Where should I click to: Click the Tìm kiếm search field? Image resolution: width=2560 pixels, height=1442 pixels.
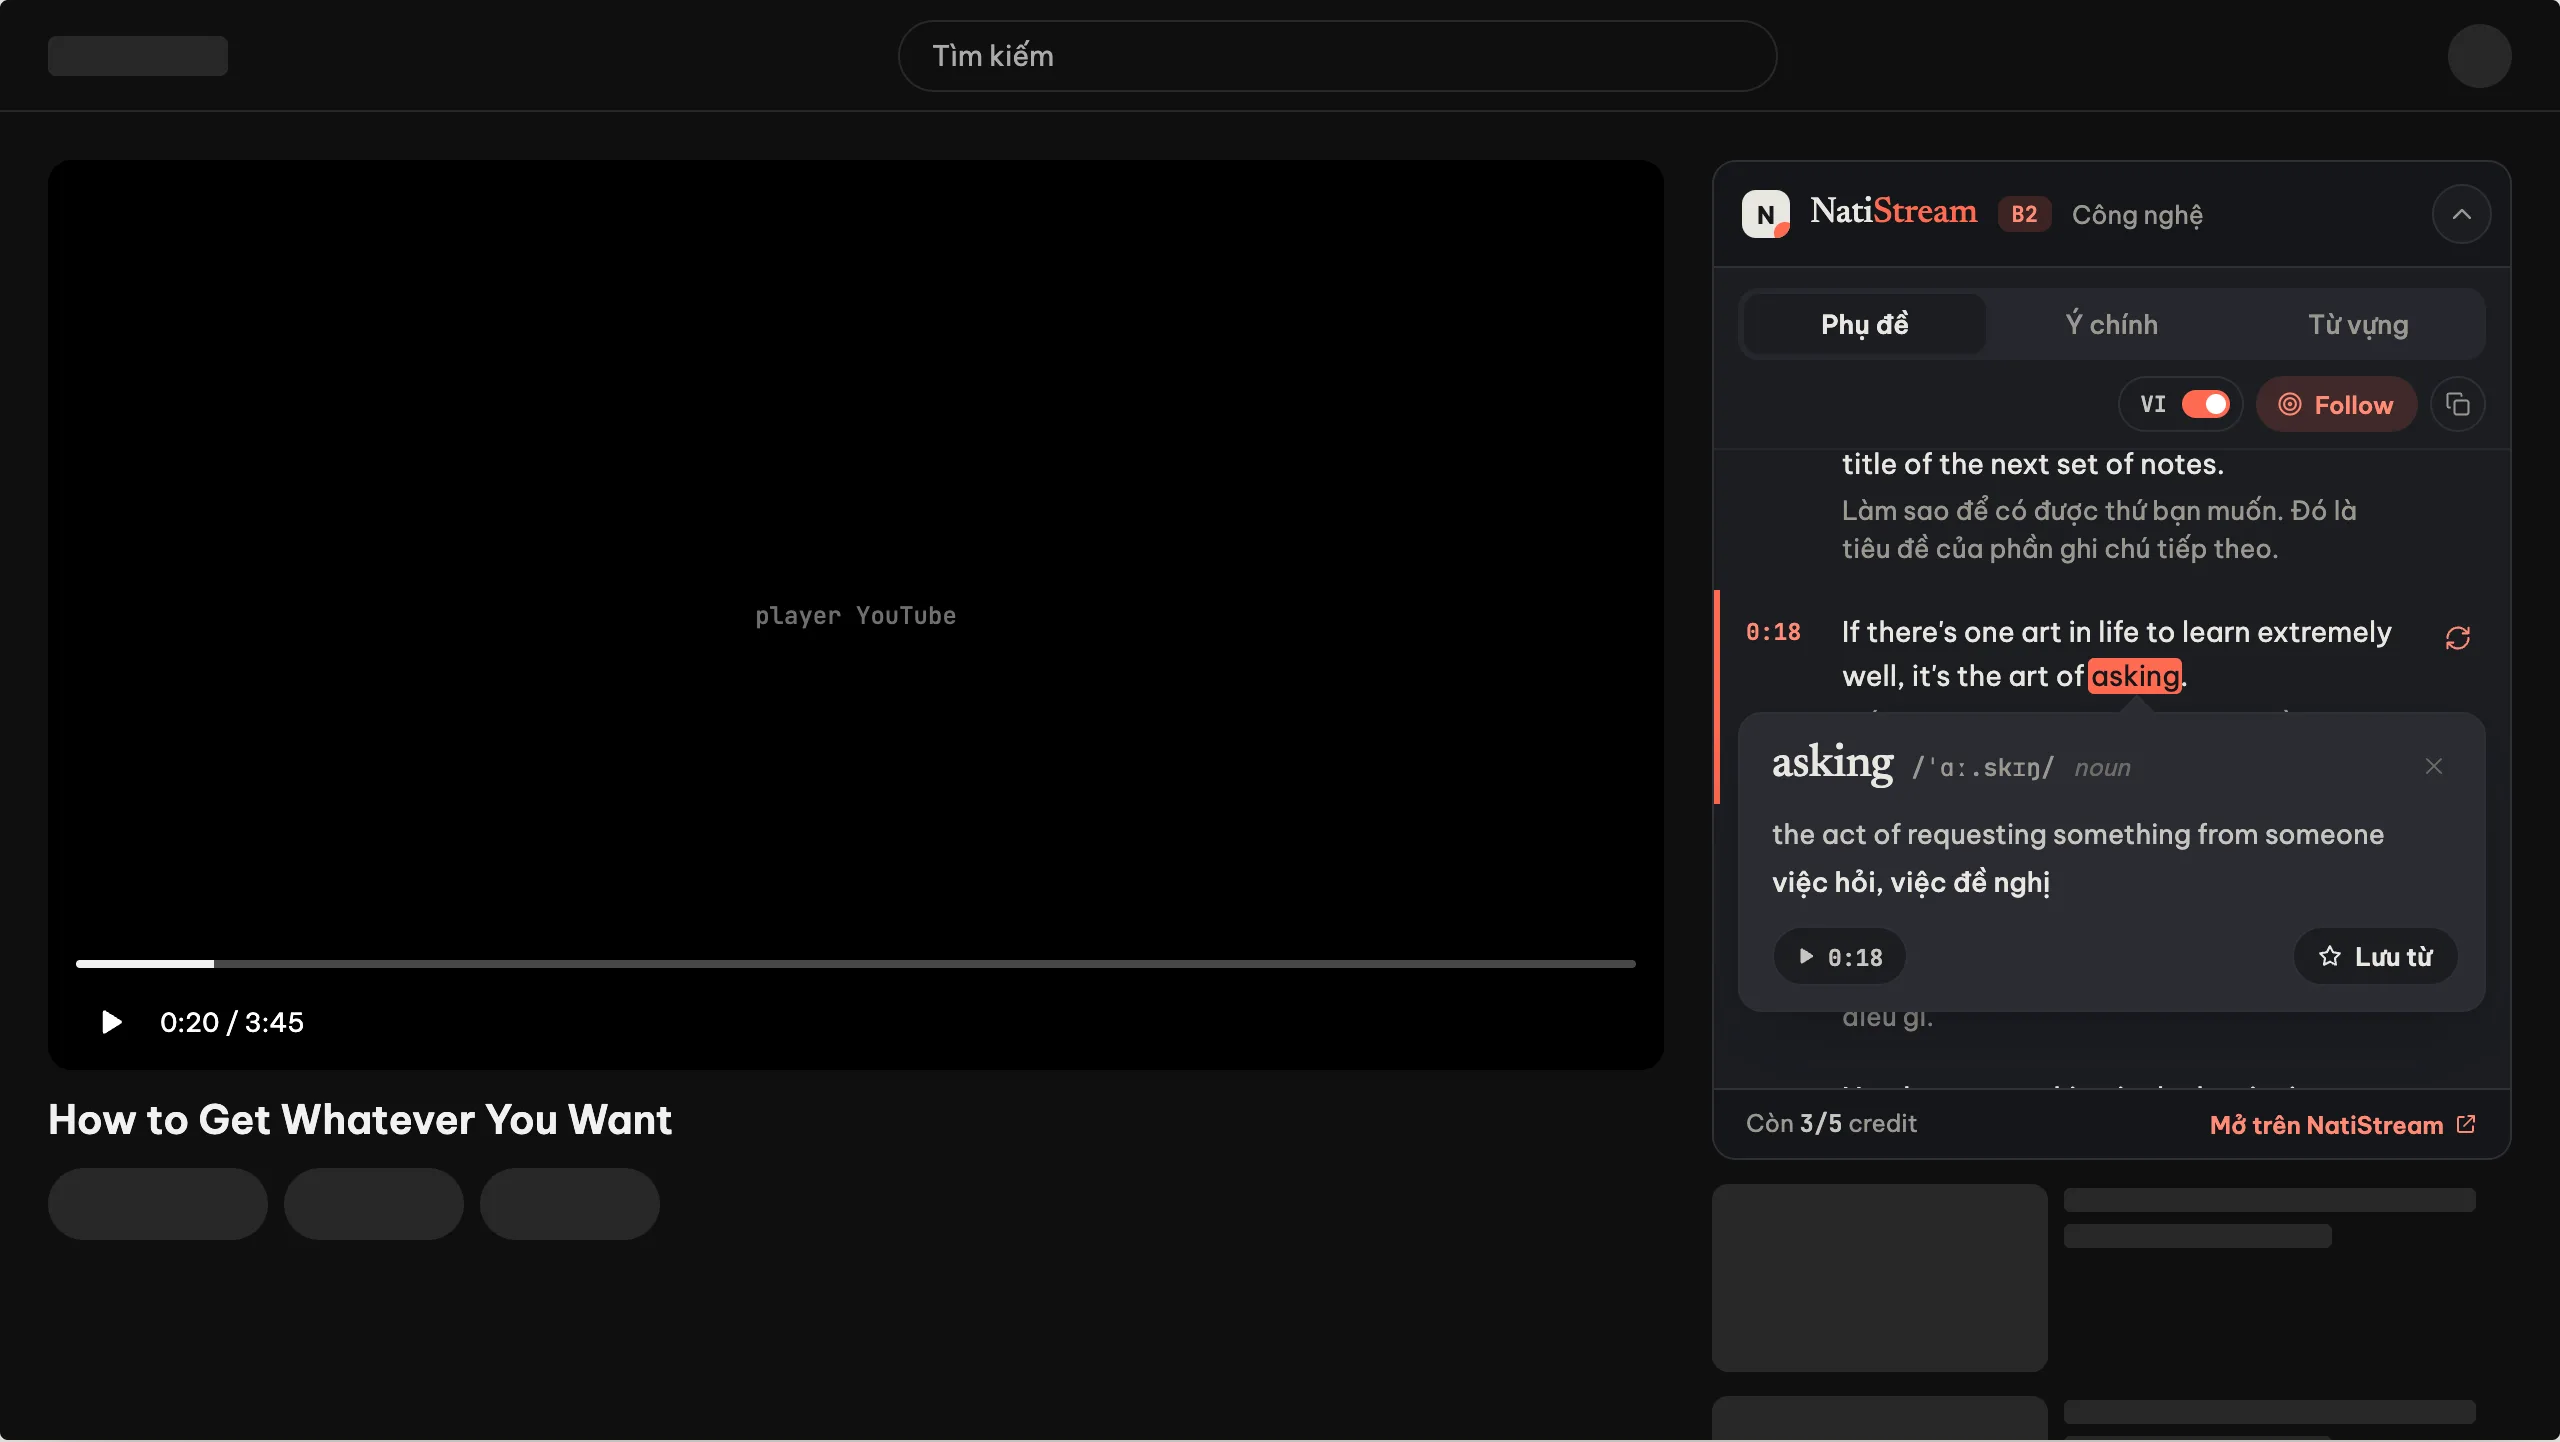tap(1337, 56)
